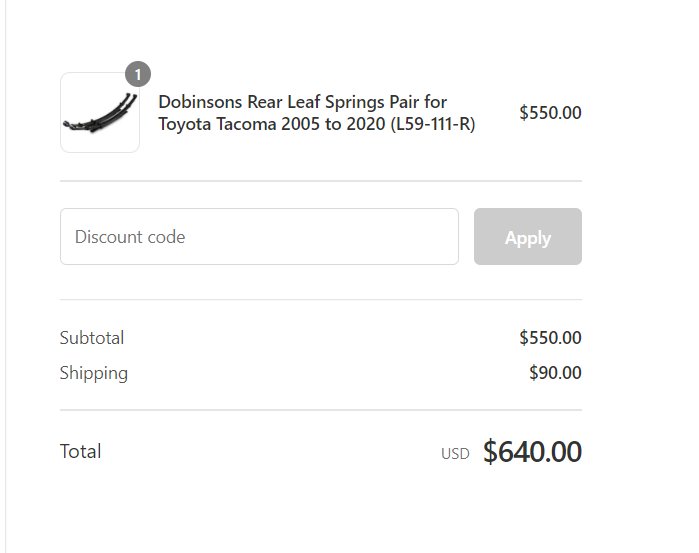Click the word Pair in the product title
Image resolution: width=699 pixels, height=553 pixels.
point(404,102)
